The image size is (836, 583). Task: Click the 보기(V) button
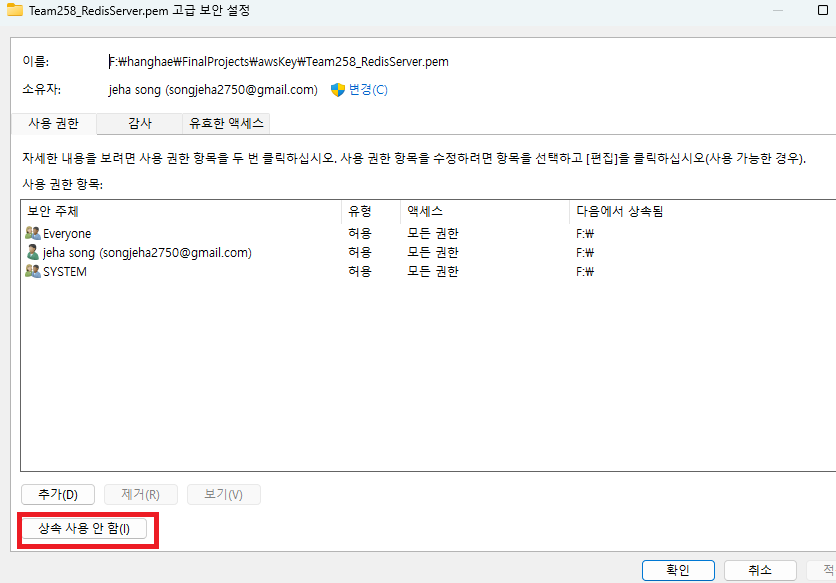pyautogui.click(x=224, y=494)
